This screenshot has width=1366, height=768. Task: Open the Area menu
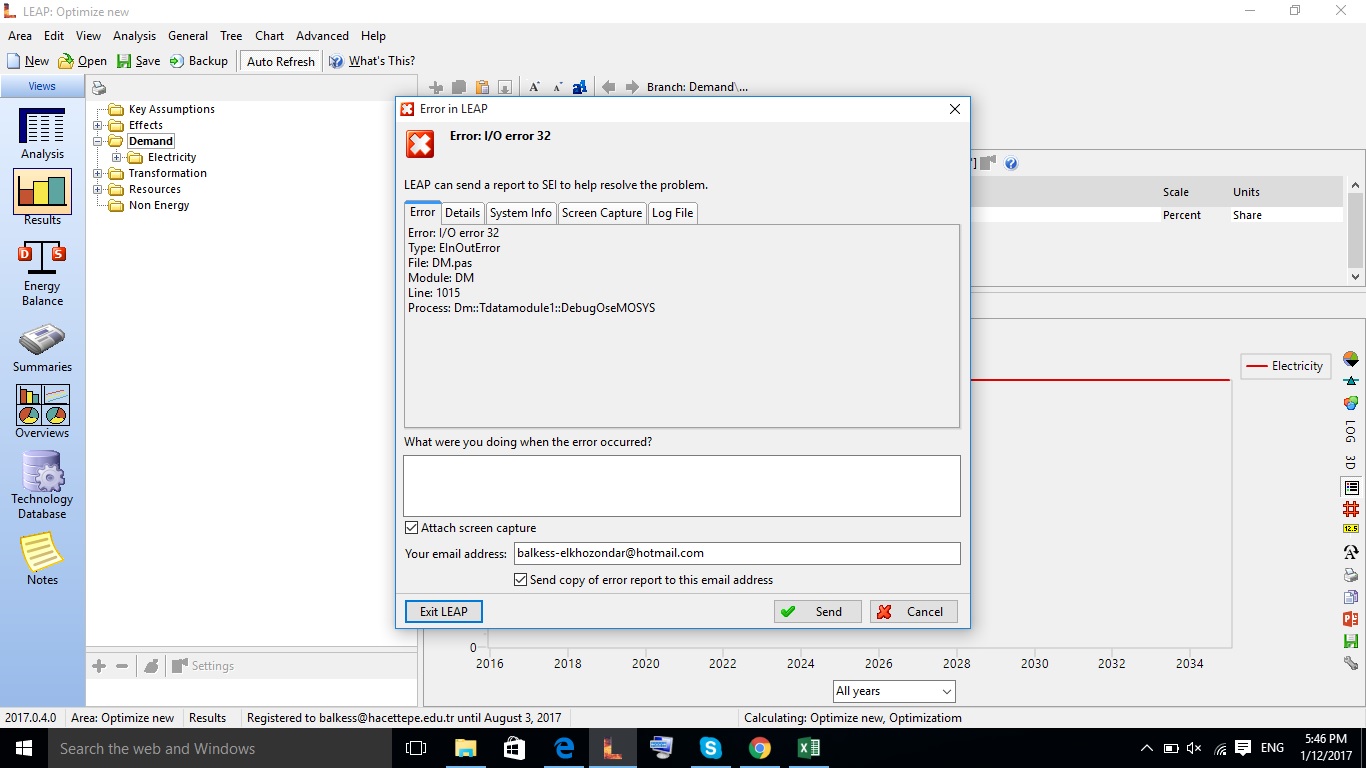(x=20, y=35)
